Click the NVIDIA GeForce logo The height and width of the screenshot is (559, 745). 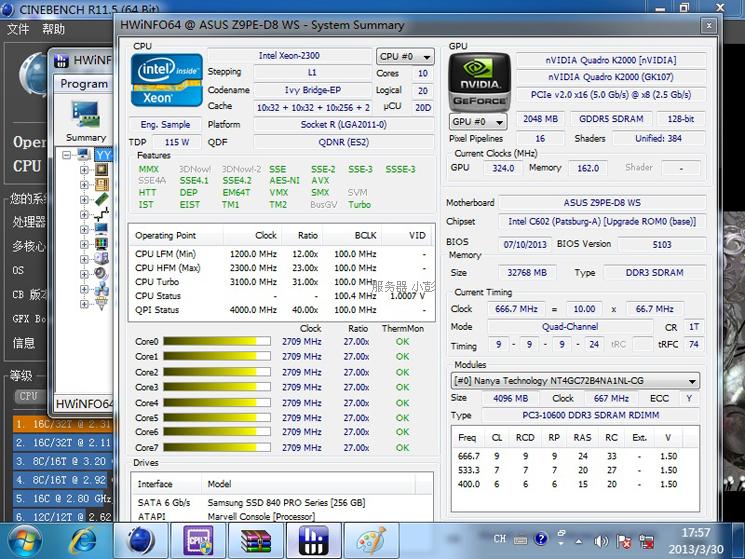[479, 82]
